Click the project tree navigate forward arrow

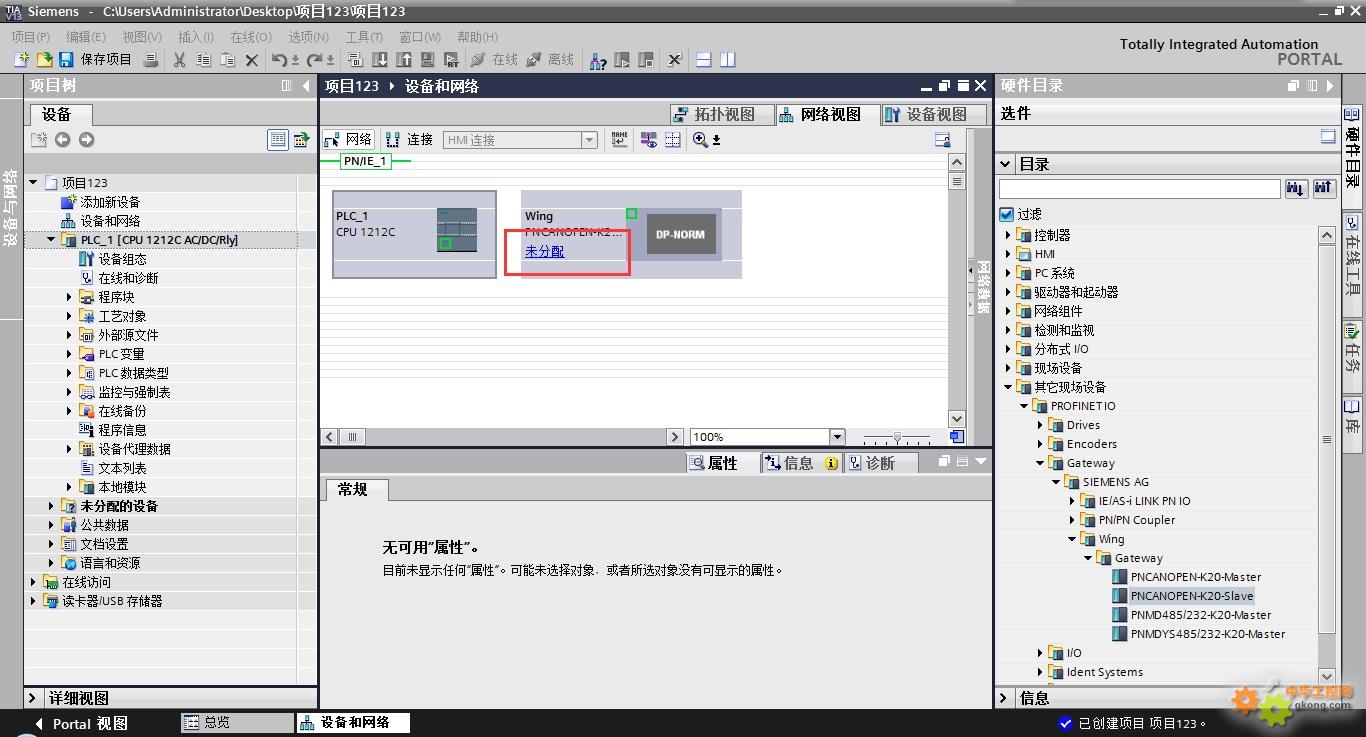click(x=87, y=140)
